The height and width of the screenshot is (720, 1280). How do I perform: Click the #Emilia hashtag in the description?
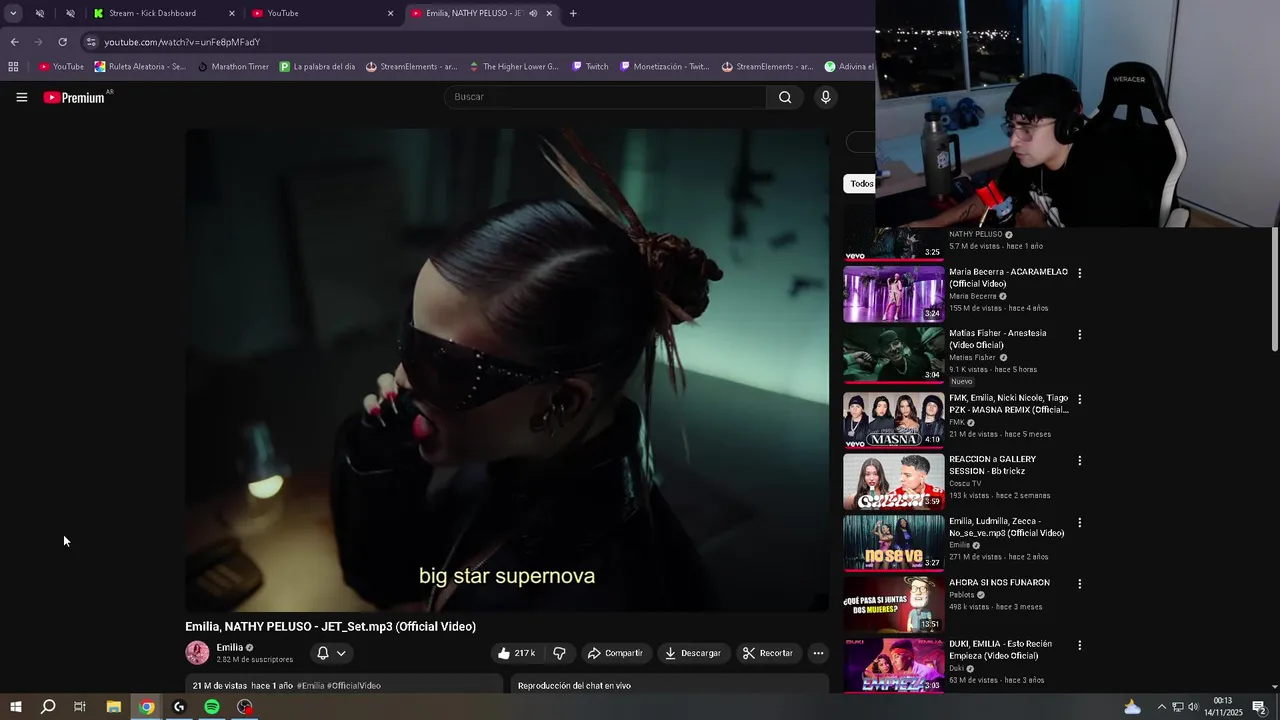tap(310, 686)
